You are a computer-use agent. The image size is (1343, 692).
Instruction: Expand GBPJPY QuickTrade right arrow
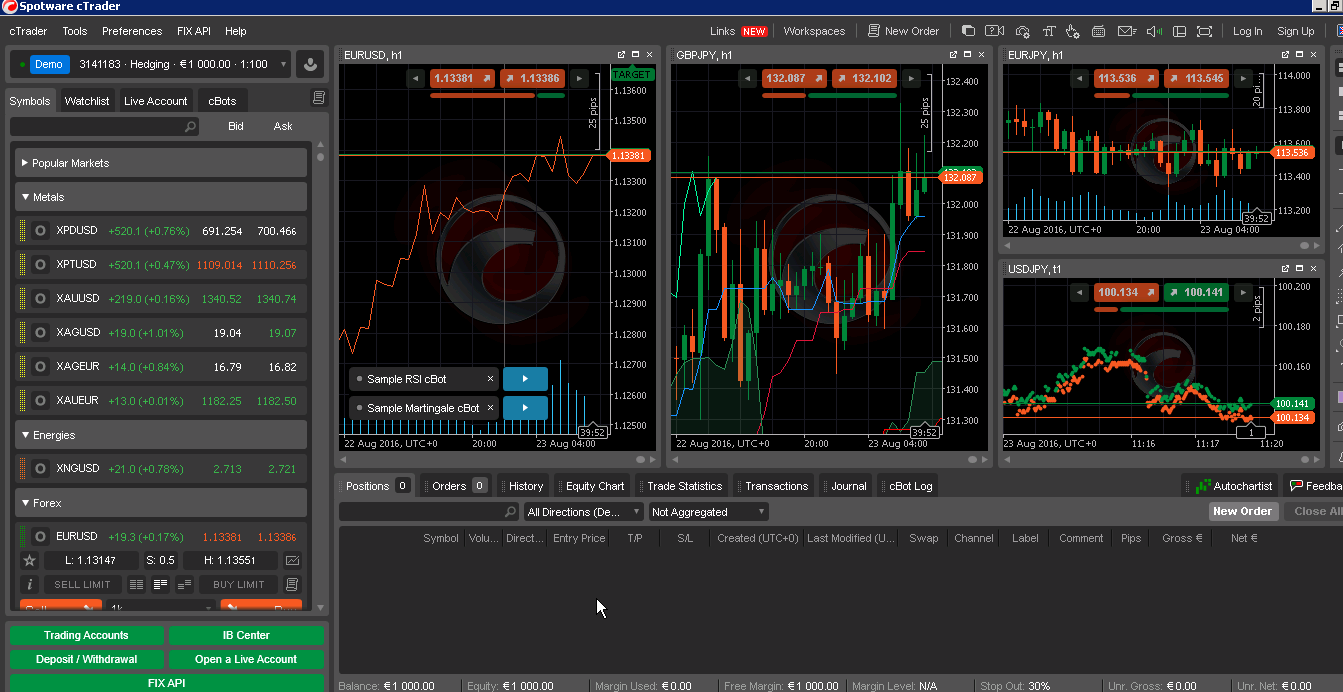(x=911, y=78)
